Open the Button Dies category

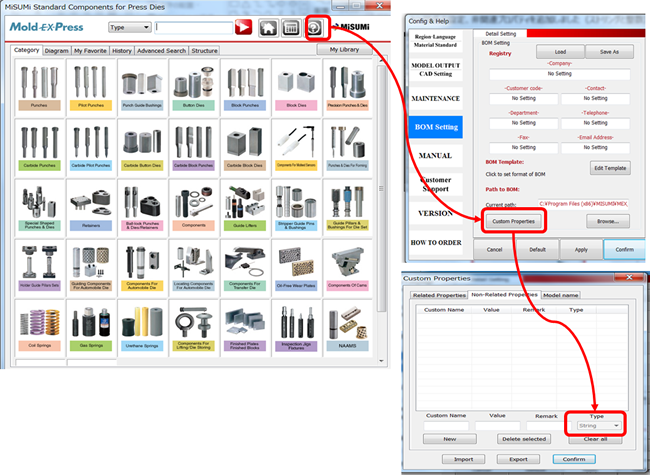(x=194, y=87)
